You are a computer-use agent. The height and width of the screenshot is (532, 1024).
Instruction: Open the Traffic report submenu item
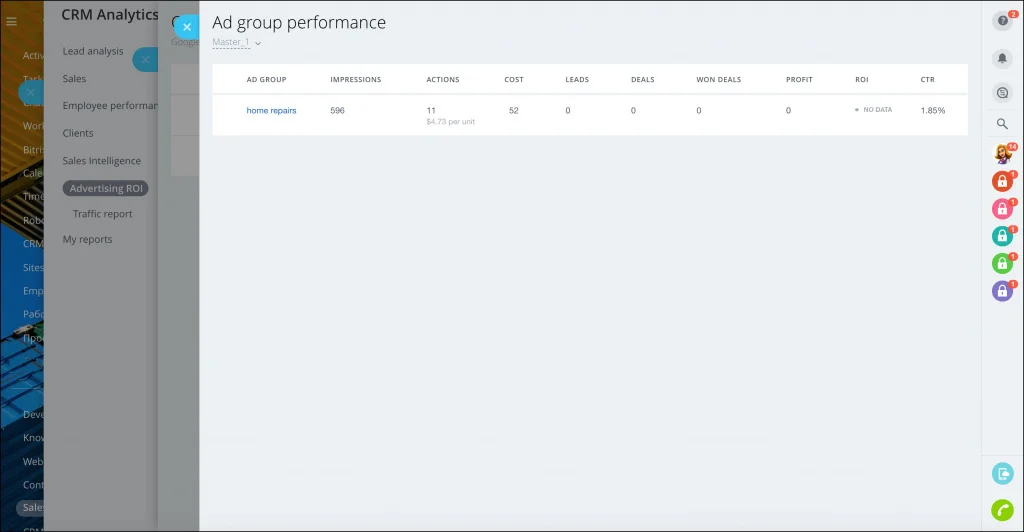(103, 213)
